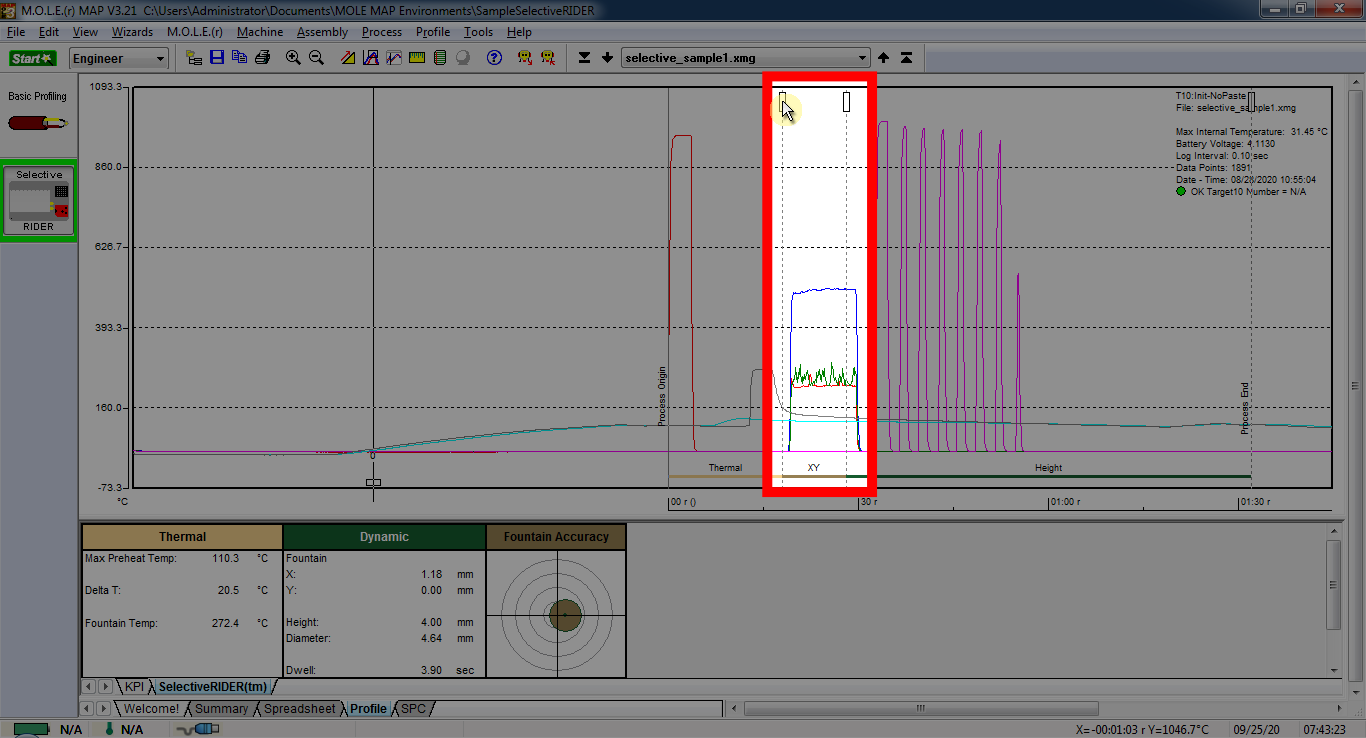The image size is (1366, 738).
Task: Open the M.O.L.E.(r) menu
Action: [x=195, y=32]
